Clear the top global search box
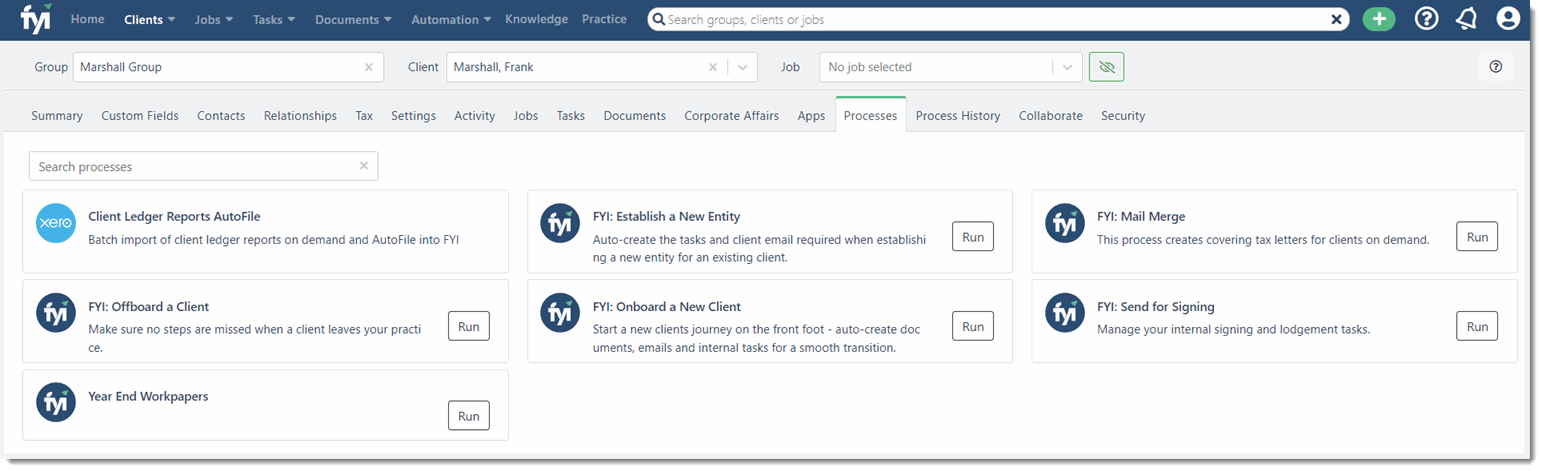 tap(1336, 19)
